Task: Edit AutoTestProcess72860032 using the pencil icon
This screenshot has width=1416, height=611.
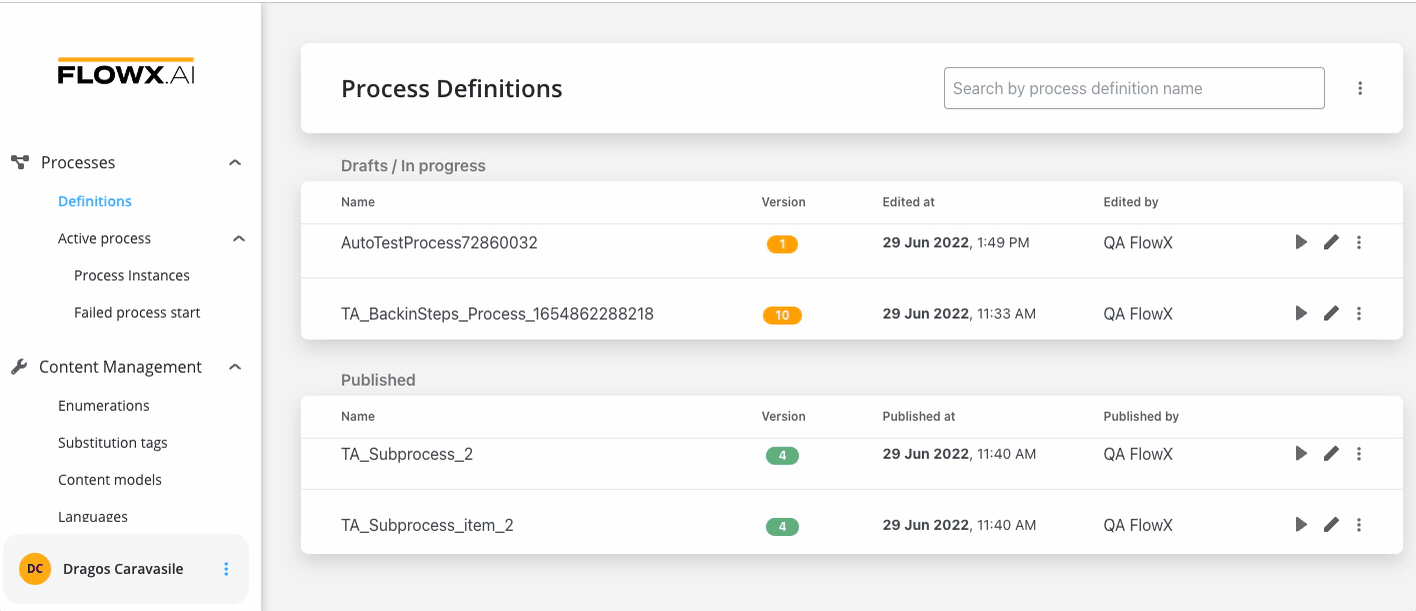Action: (x=1331, y=242)
